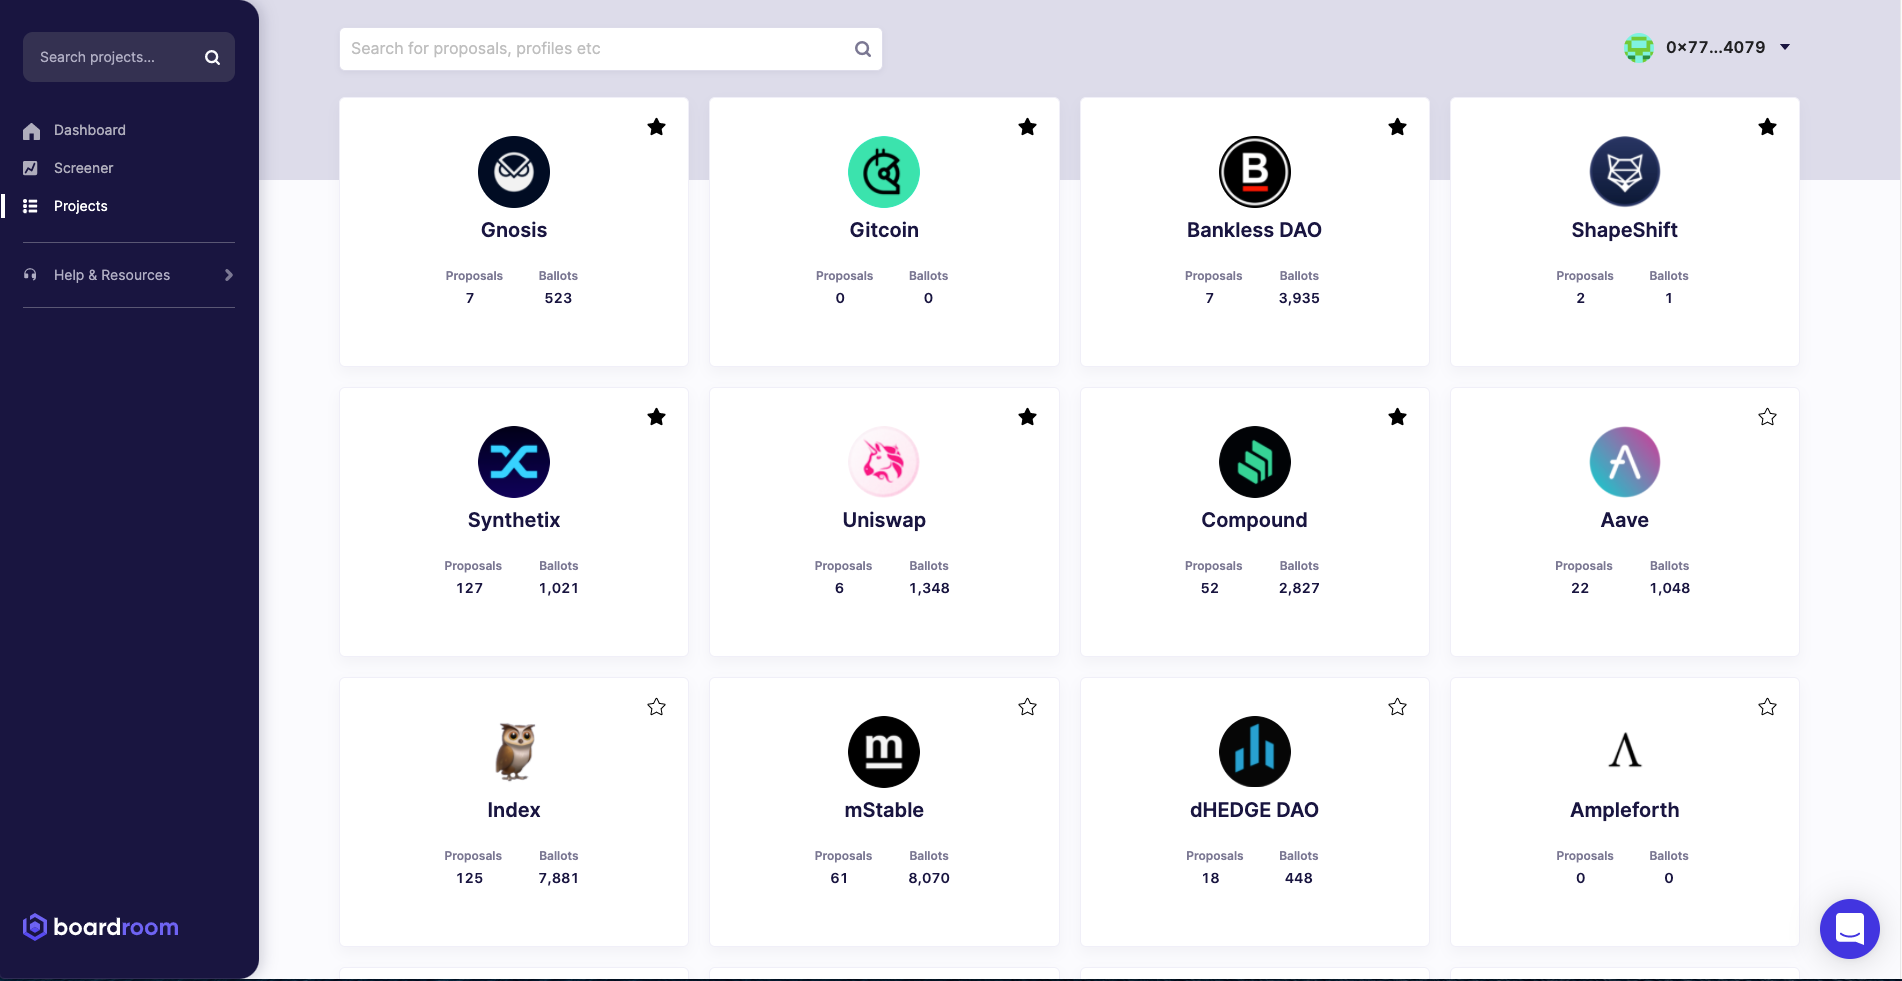Go to Dashboard in the sidebar

coord(89,130)
